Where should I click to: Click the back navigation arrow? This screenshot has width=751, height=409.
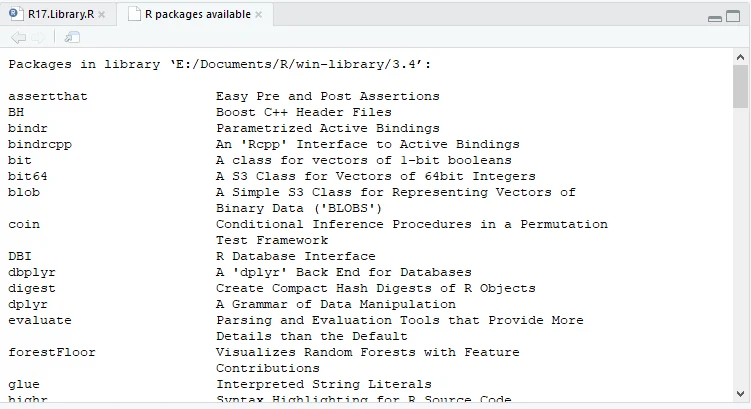[x=17, y=38]
